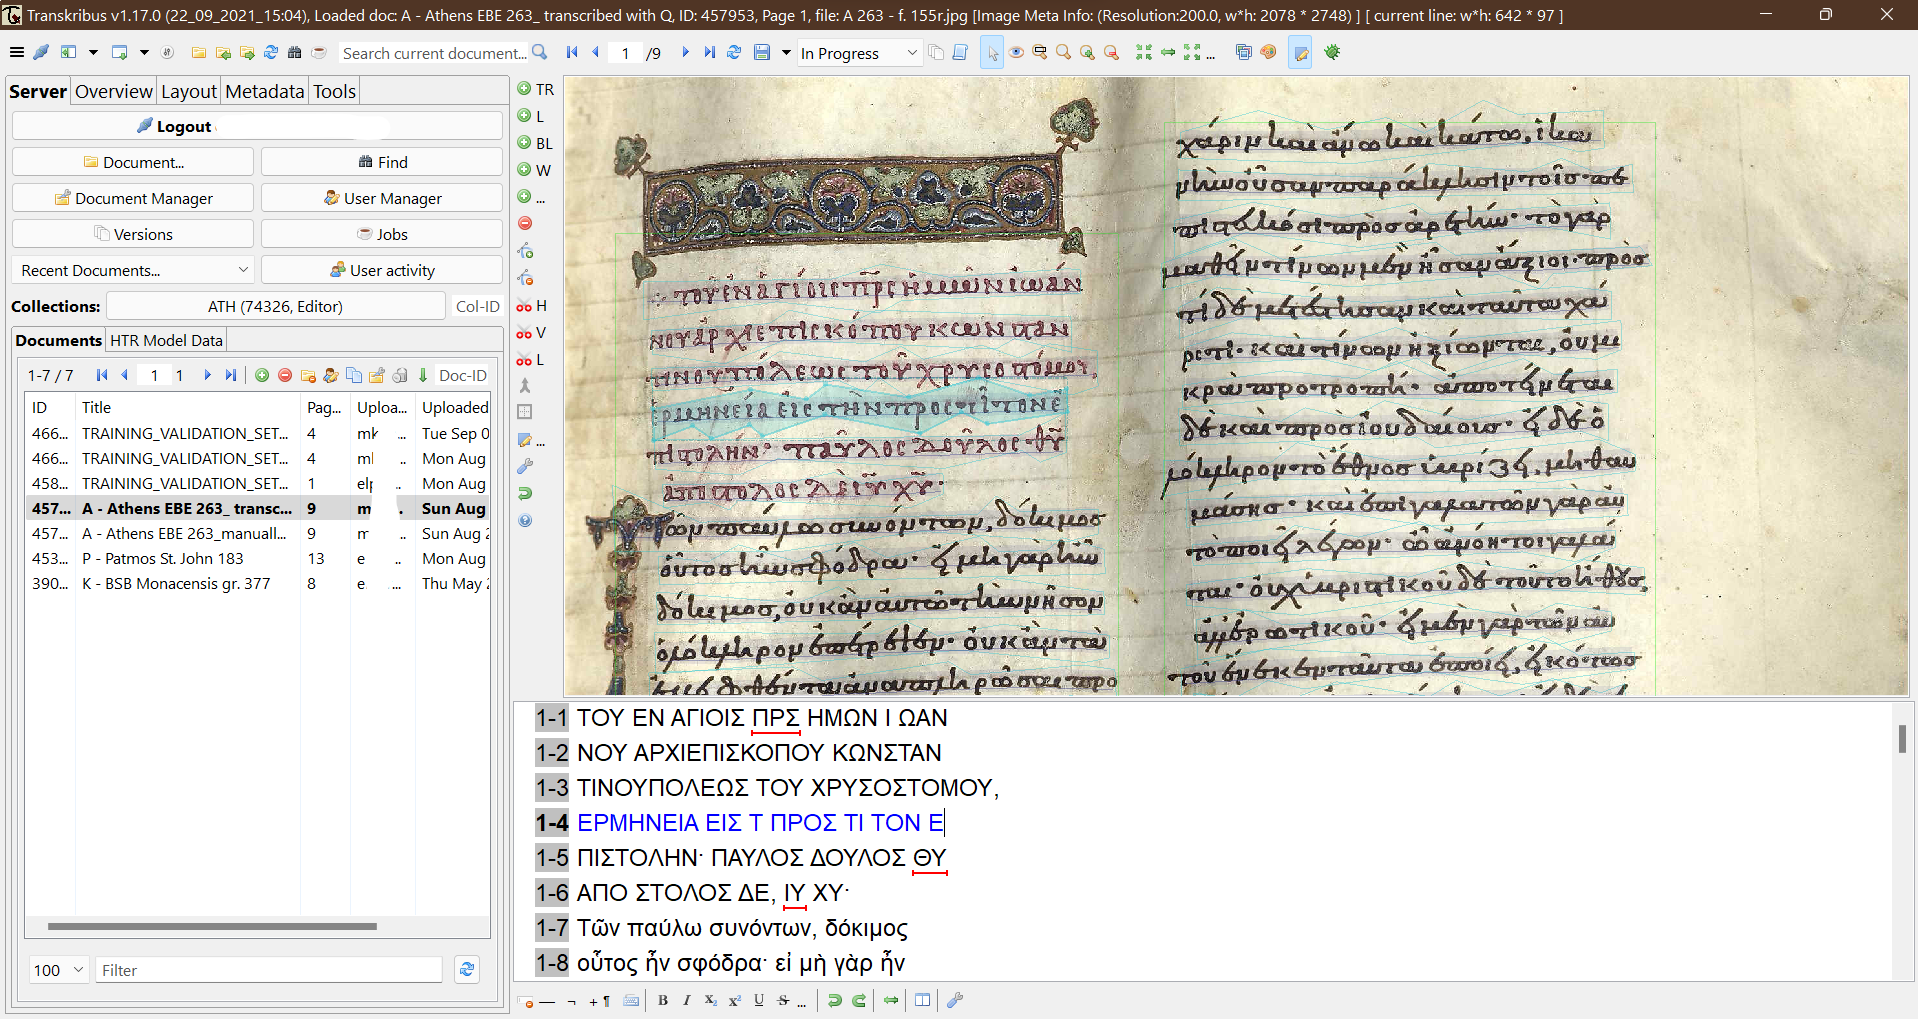Open the Versions button

[x=132, y=234]
